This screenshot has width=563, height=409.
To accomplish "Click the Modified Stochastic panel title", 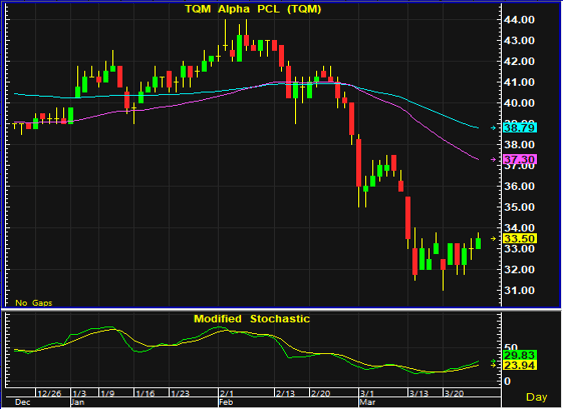I will [252, 319].
